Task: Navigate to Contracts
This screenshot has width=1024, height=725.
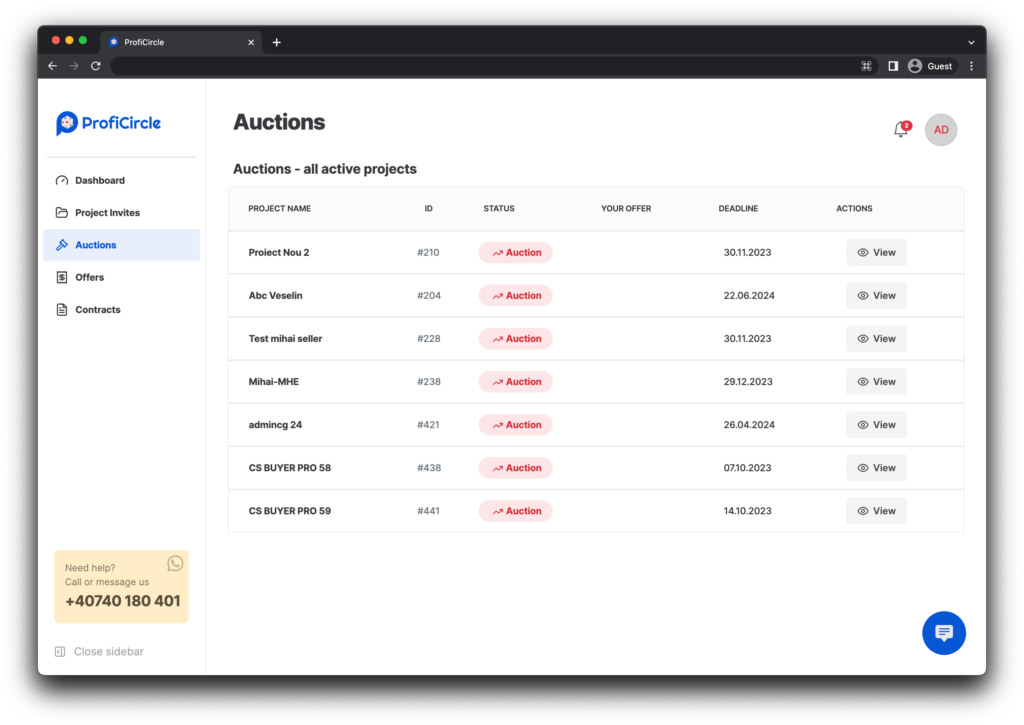Action: [121, 310]
